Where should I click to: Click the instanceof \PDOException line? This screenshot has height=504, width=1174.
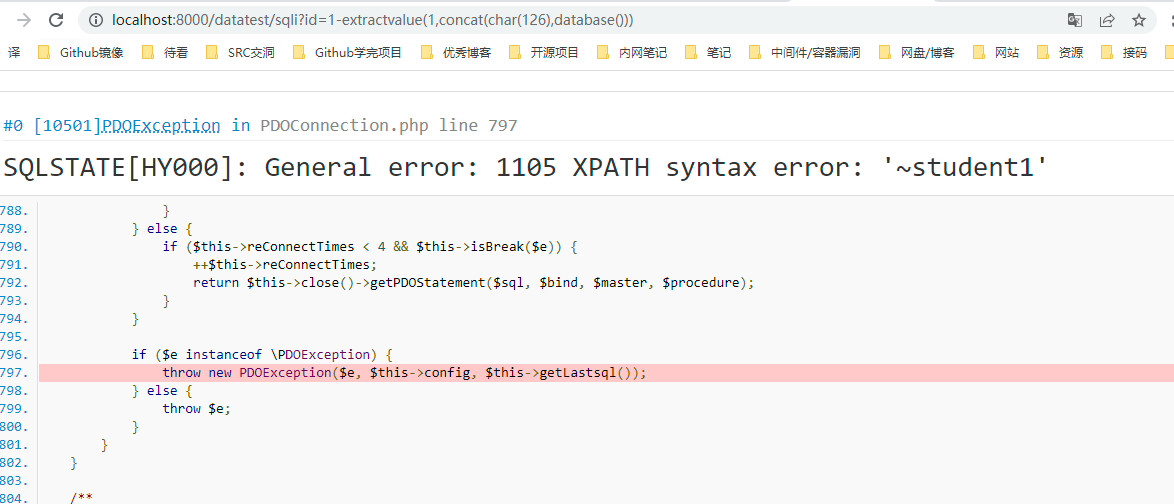pyautogui.click(x=262, y=354)
